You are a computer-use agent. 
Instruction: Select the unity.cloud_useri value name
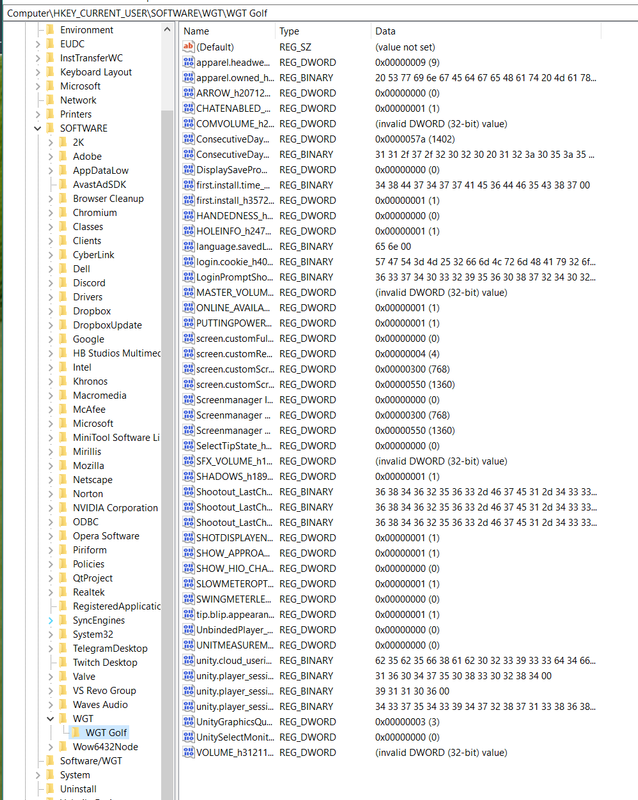(234, 661)
